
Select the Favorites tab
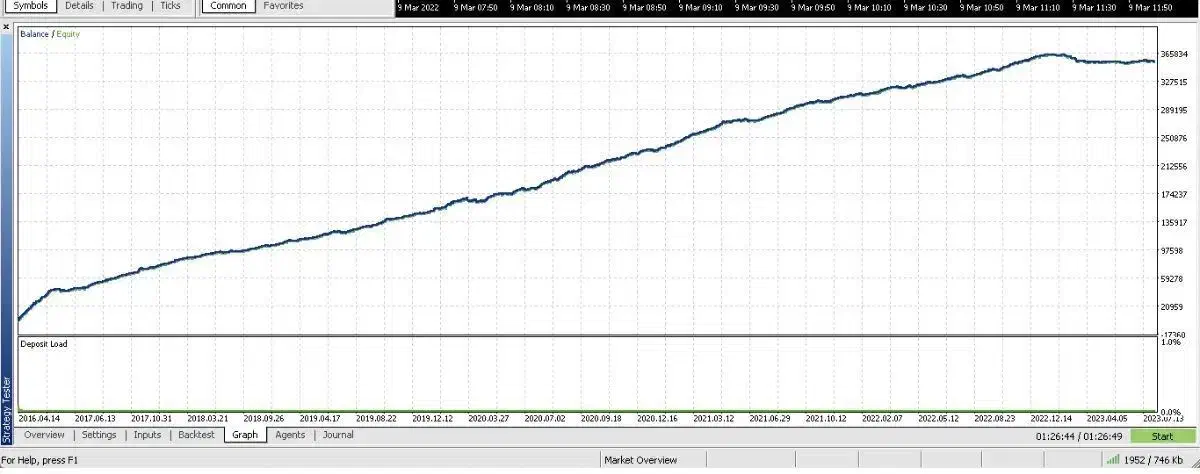(x=284, y=6)
